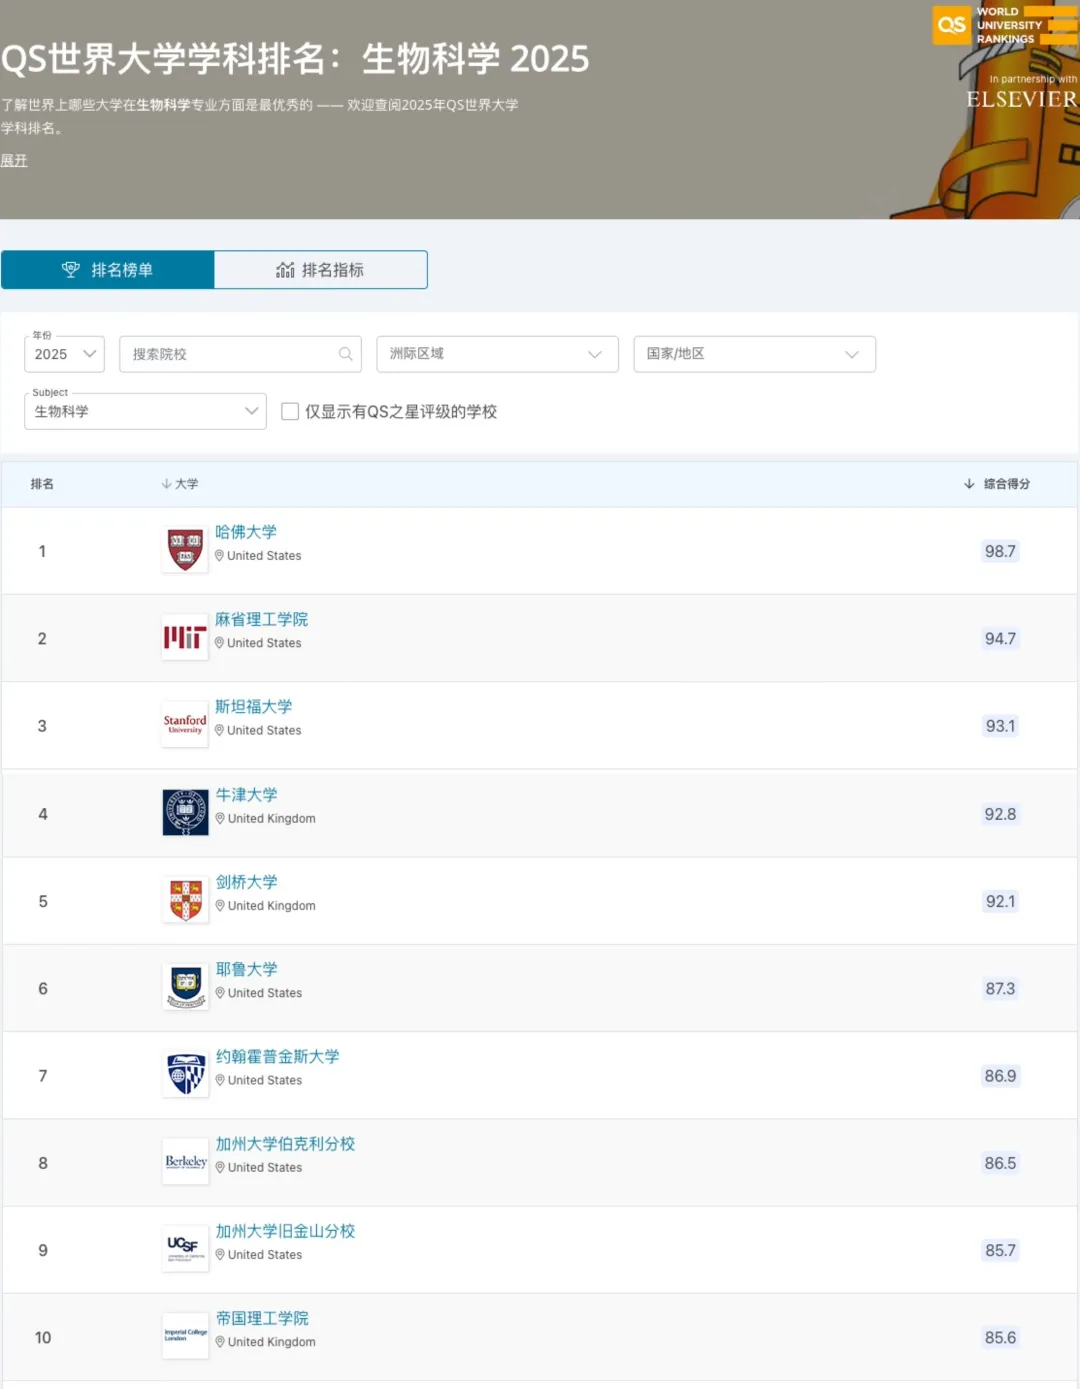
Task: Click the 85.7 score for UCSF
Action: tap(1000, 1250)
